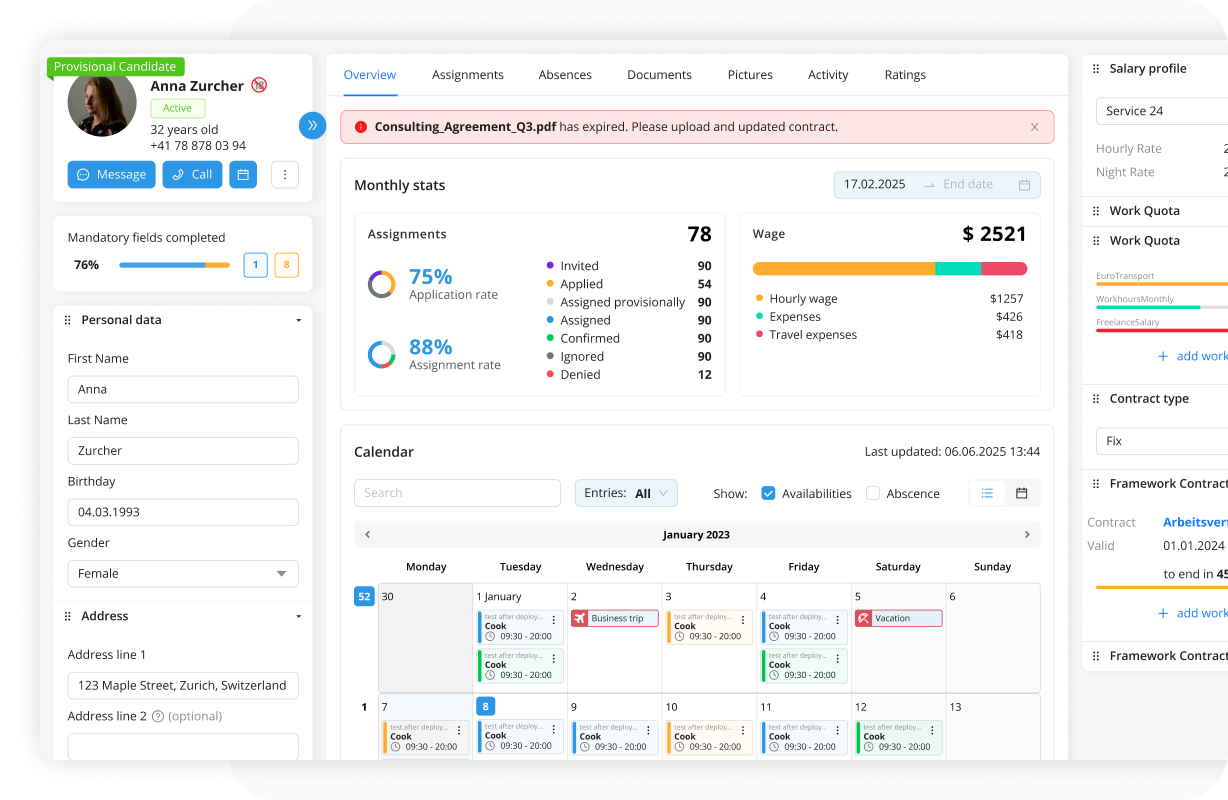Go to the previous month in calendar

click(x=367, y=535)
